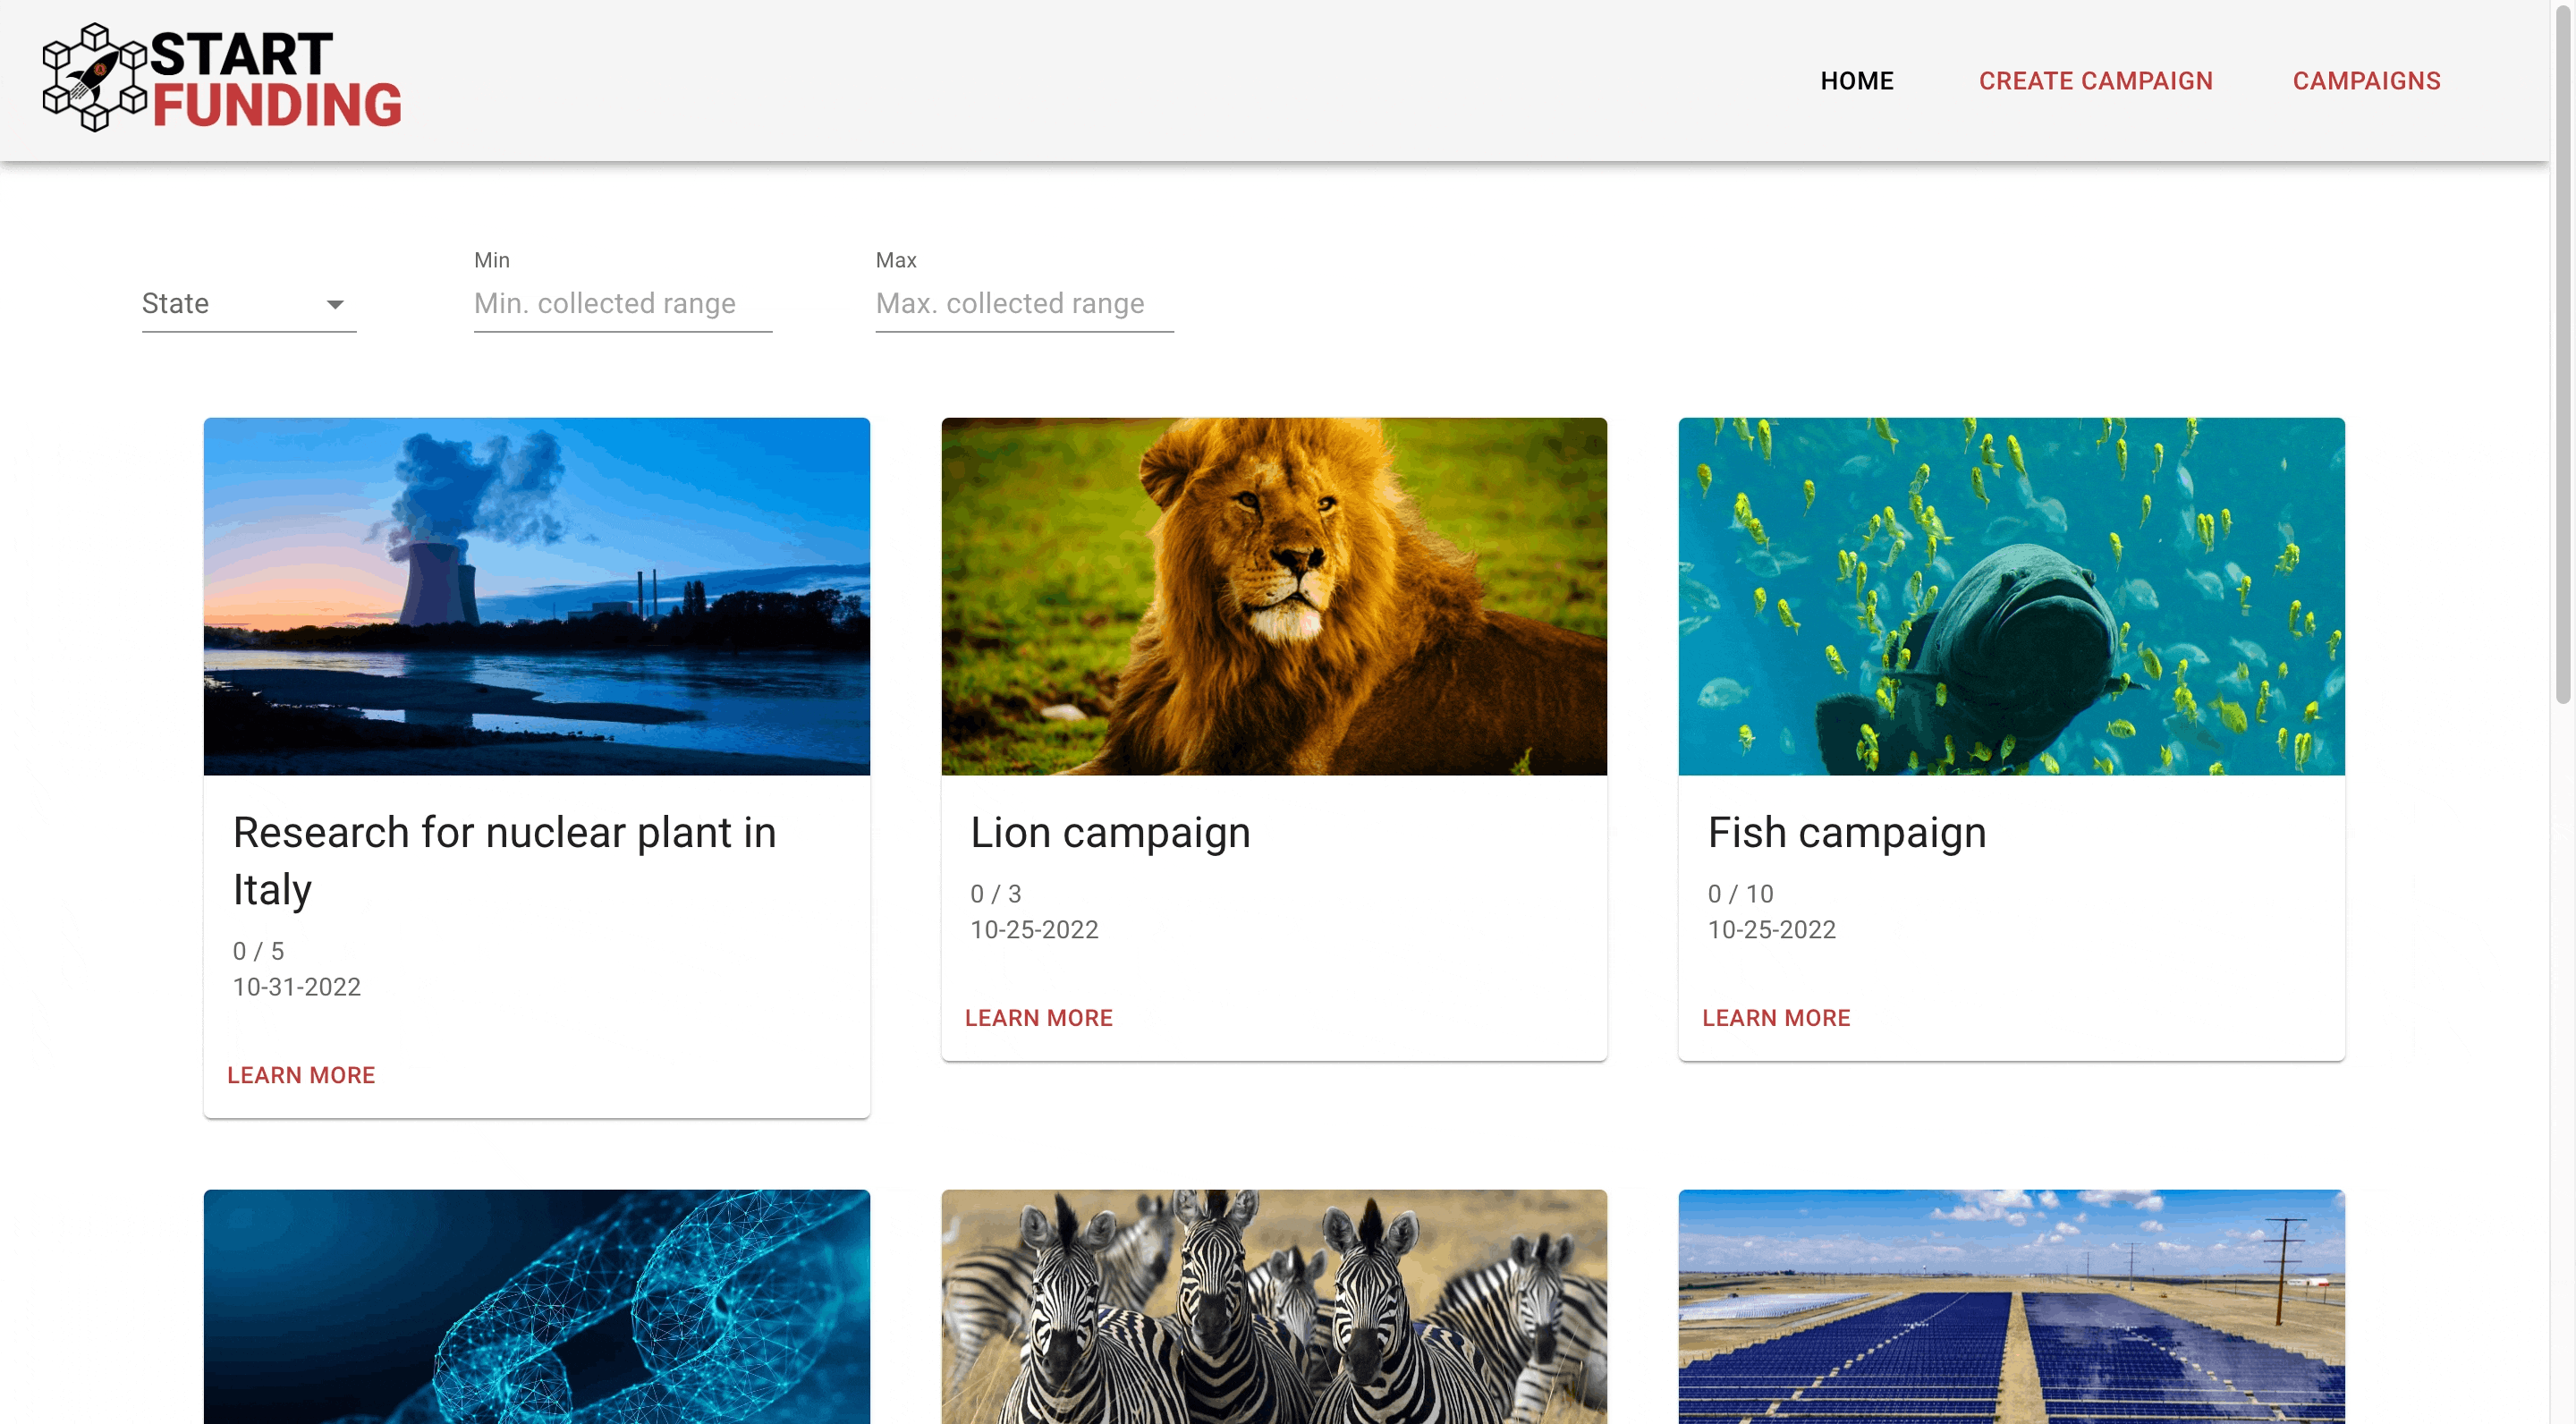
Task: Open the State dropdown arrow
Action: 335,304
